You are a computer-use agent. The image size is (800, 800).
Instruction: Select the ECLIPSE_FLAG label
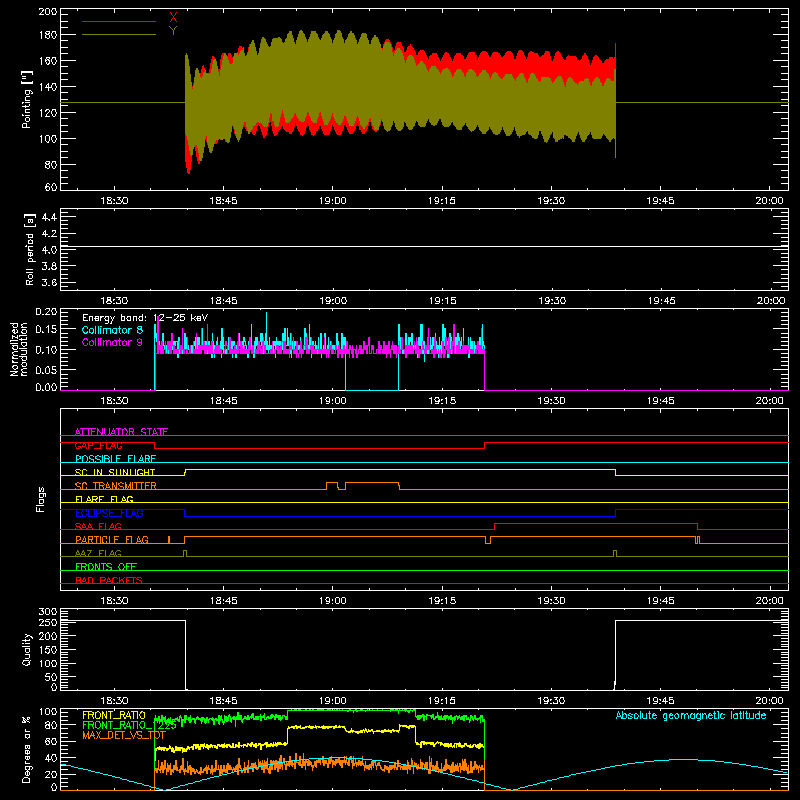click(109, 513)
